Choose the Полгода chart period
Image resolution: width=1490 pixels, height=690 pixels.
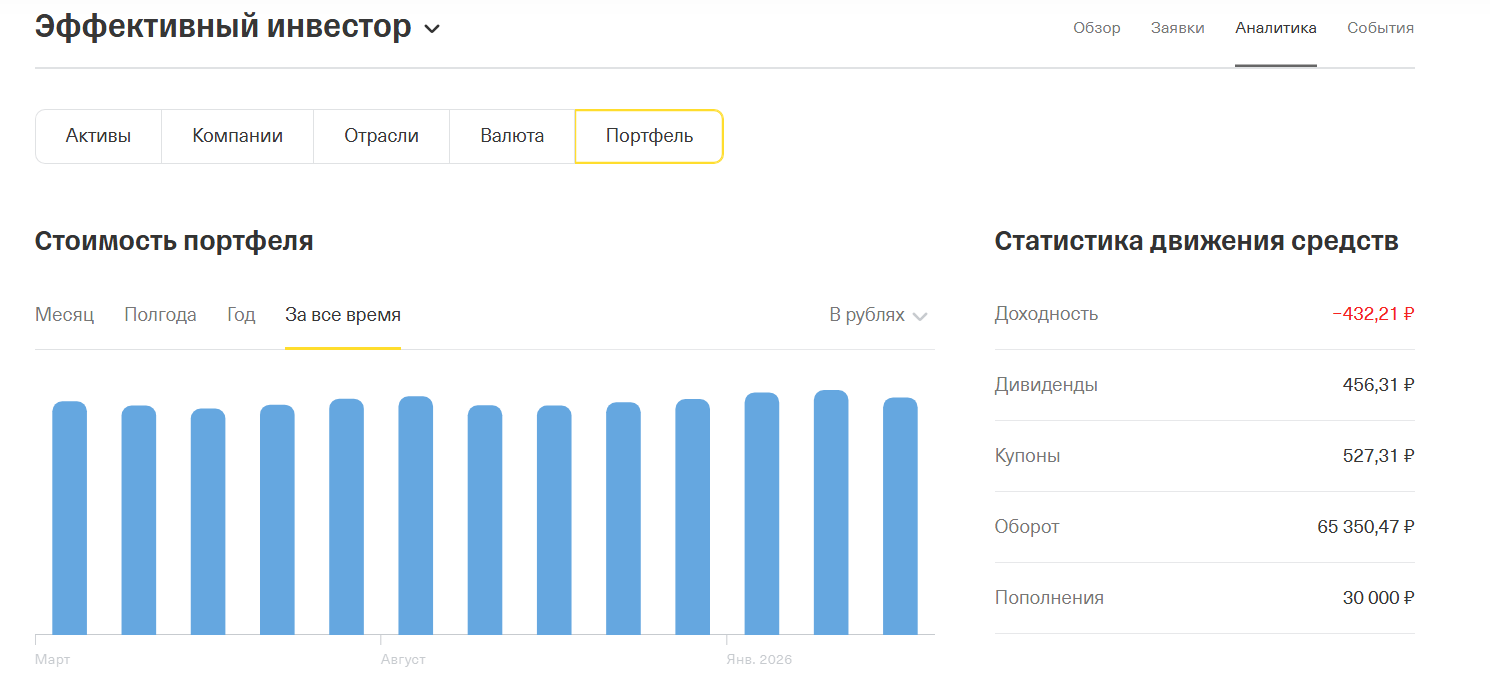coord(160,315)
